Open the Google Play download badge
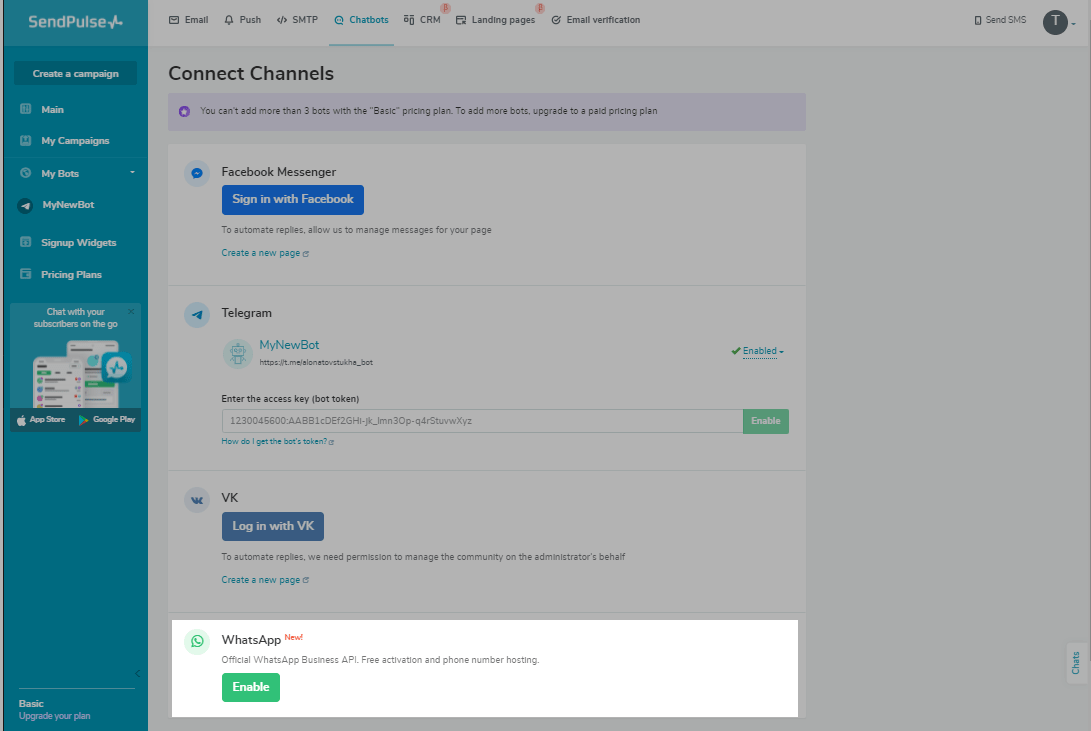Screen dimensions: 1091x731 click(107, 420)
